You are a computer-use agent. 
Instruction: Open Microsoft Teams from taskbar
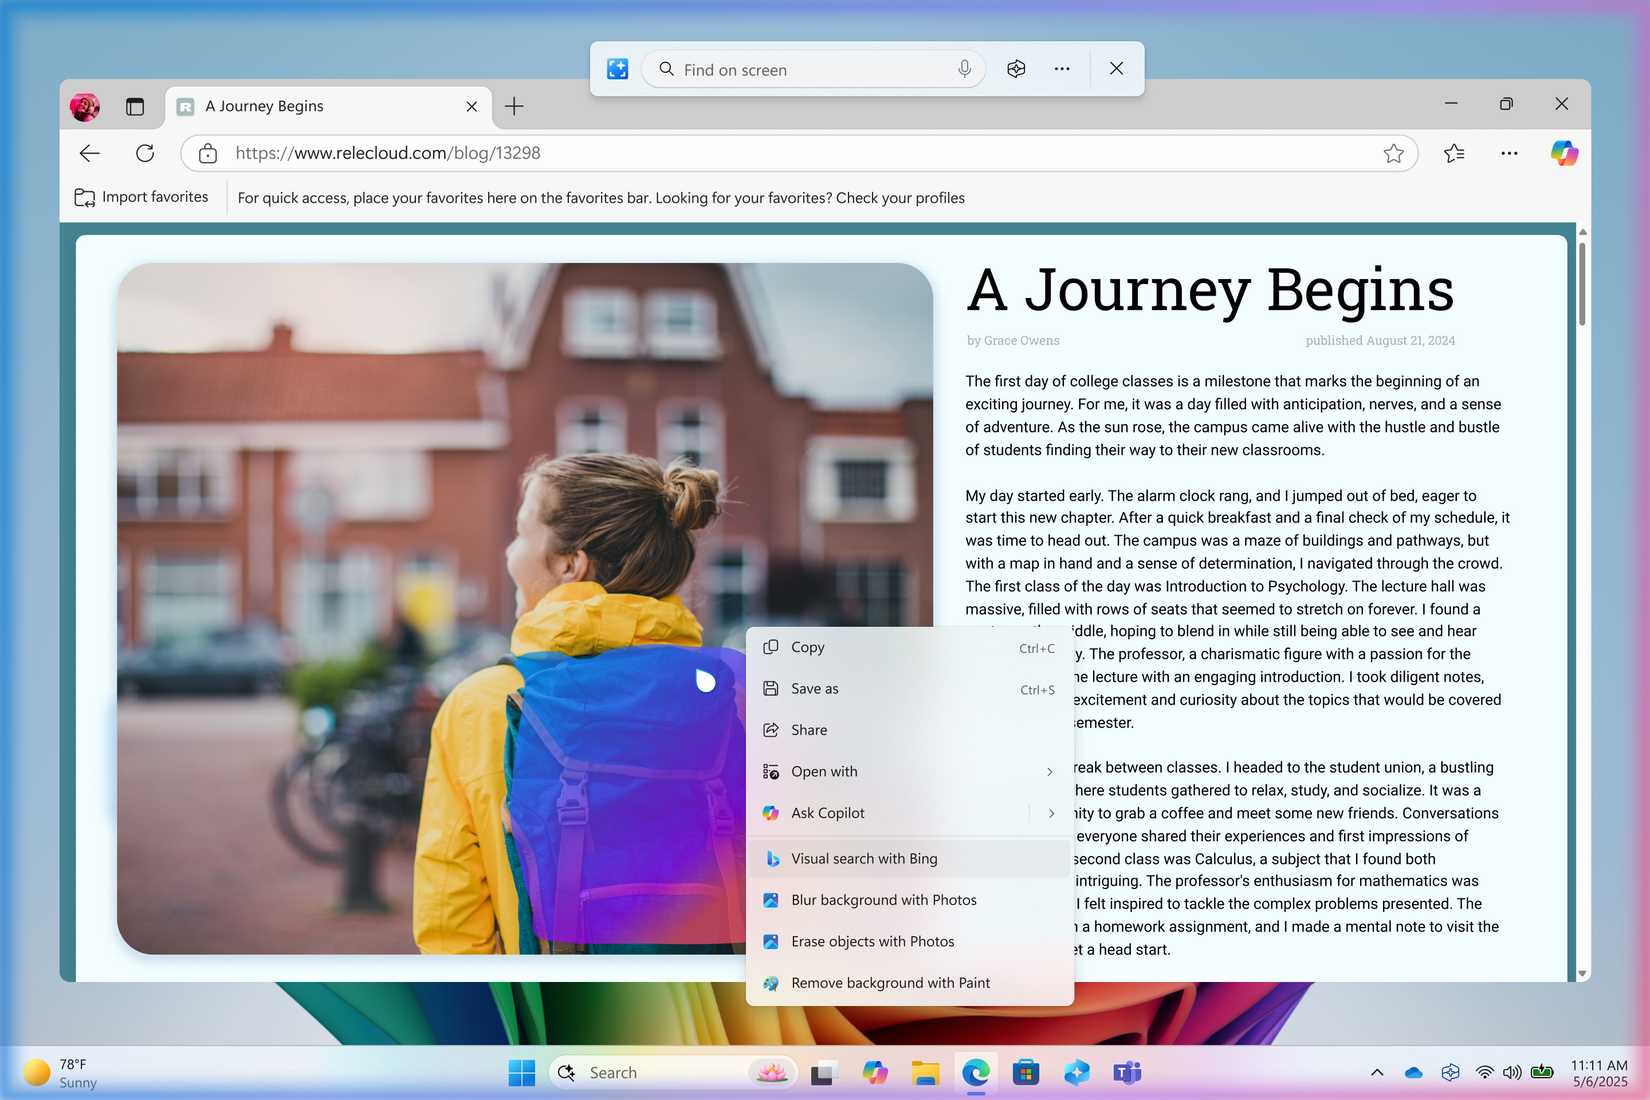(x=1127, y=1073)
